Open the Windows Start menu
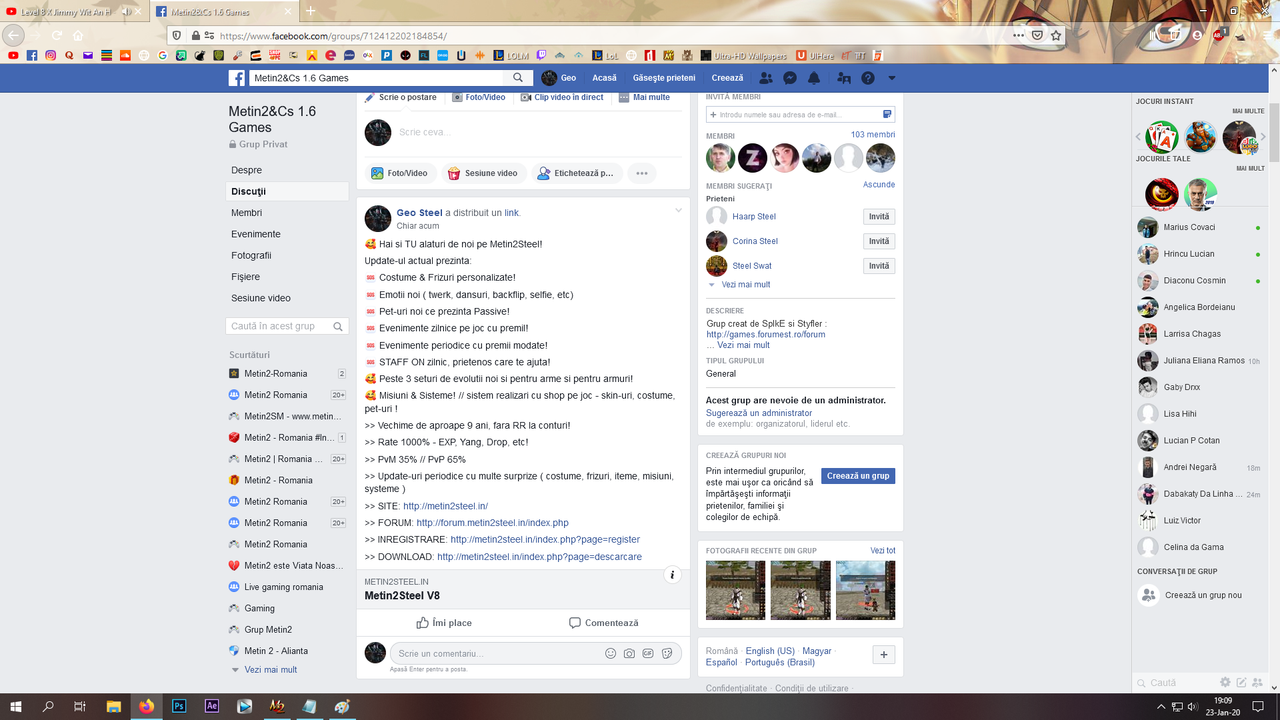The image size is (1280, 720). pyautogui.click(x=16, y=706)
